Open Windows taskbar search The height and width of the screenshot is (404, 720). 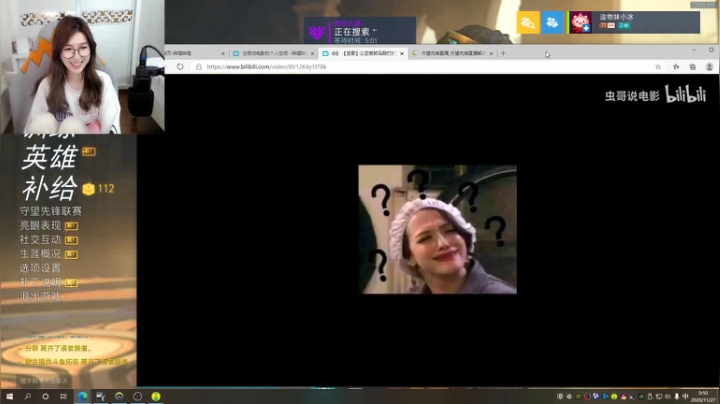tap(28, 396)
